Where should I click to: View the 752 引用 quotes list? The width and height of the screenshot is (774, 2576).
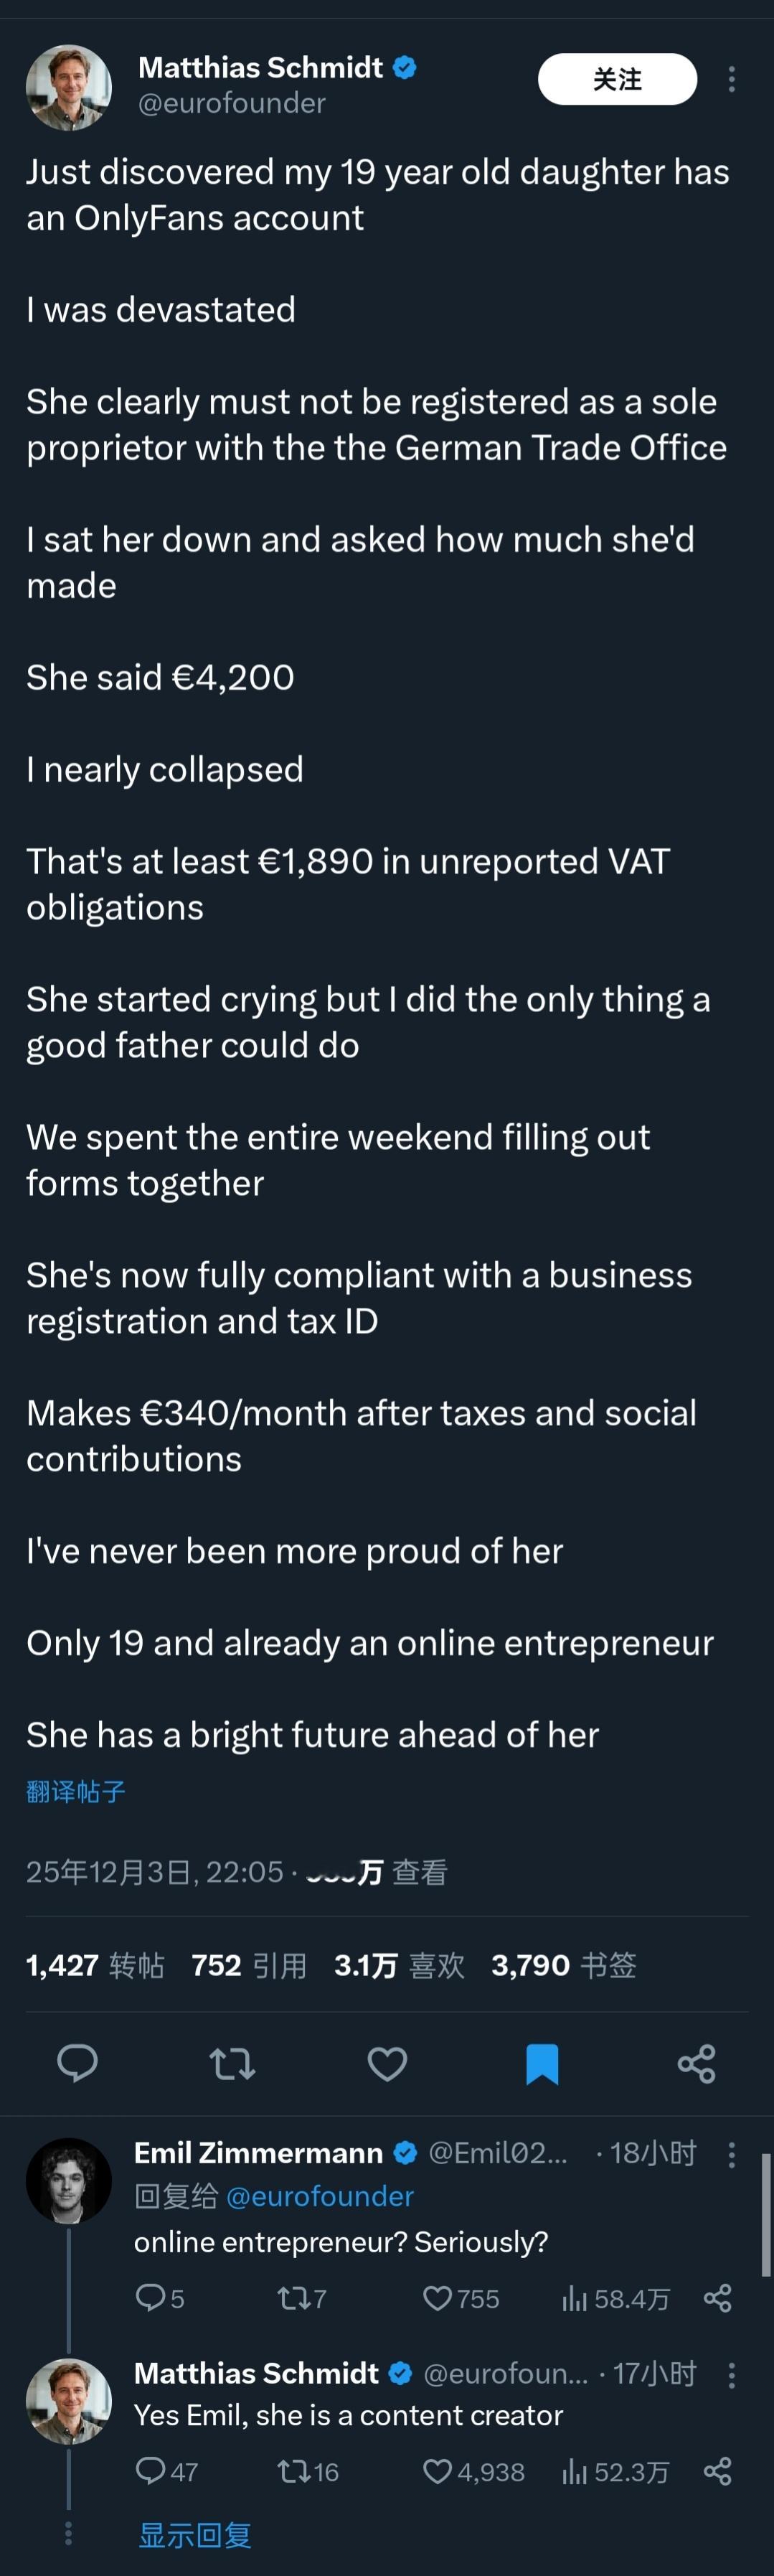pos(249,1965)
